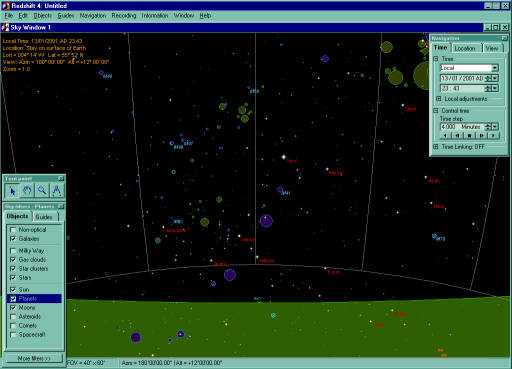Play time forward in Control time

(493, 135)
